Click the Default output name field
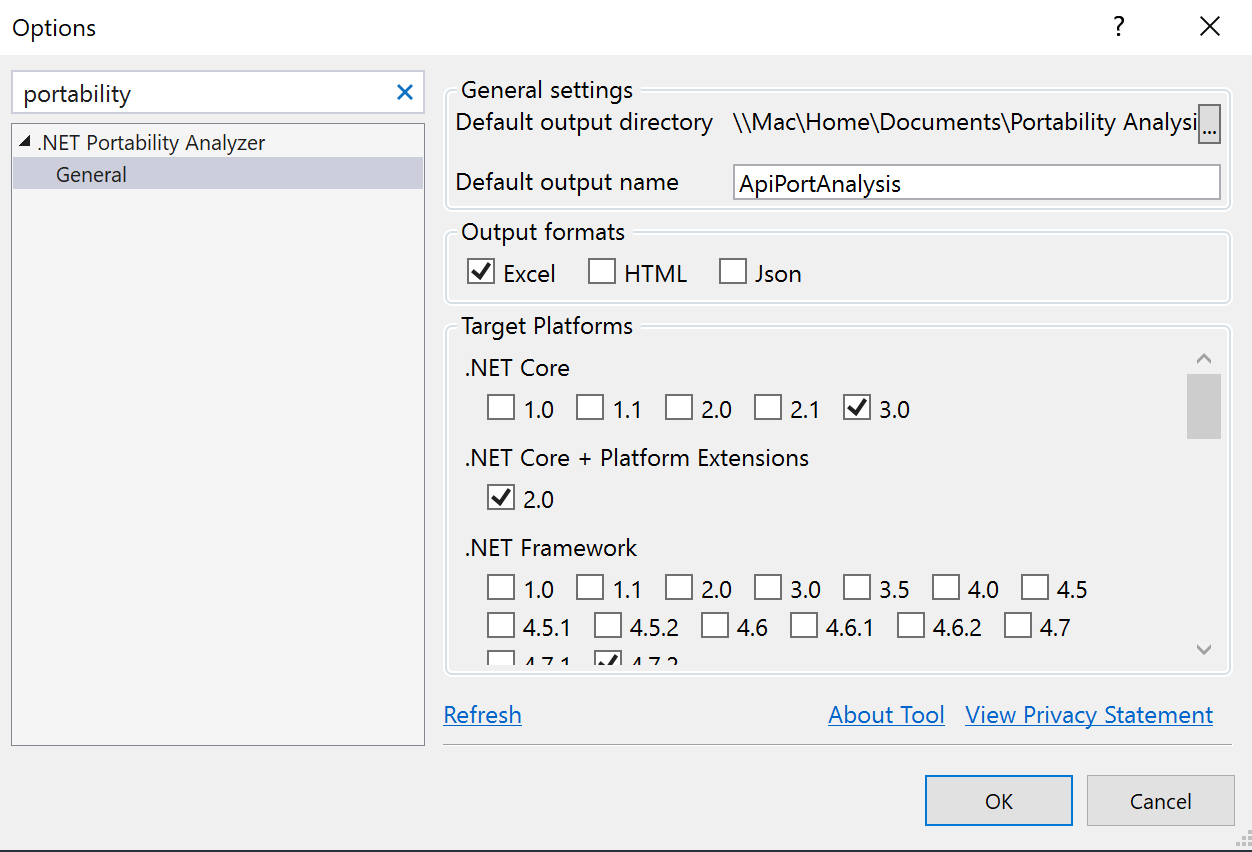Viewport: 1252px width, 852px height. pos(977,183)
